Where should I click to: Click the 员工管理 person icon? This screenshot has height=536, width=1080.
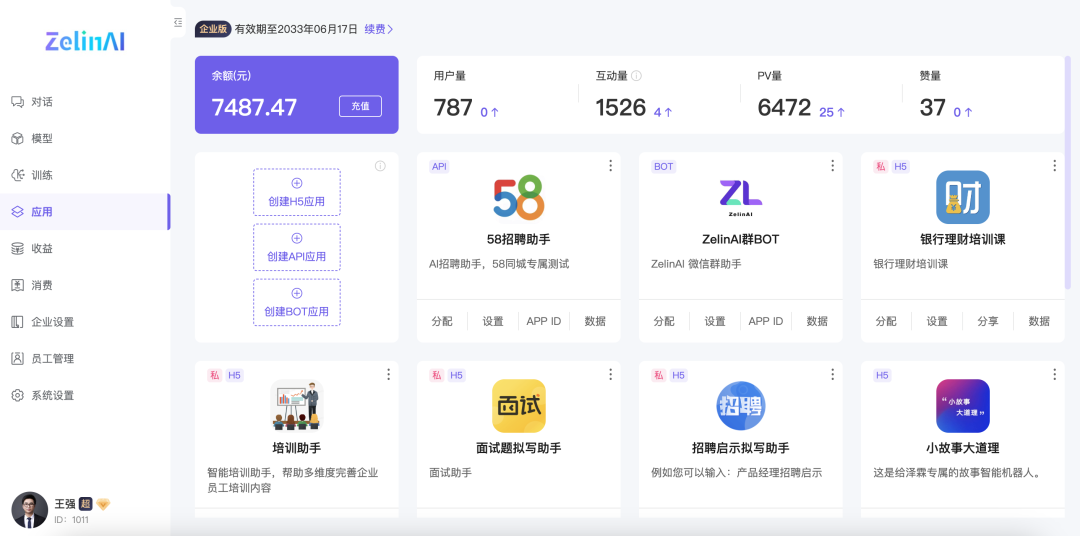click(18, 358)
